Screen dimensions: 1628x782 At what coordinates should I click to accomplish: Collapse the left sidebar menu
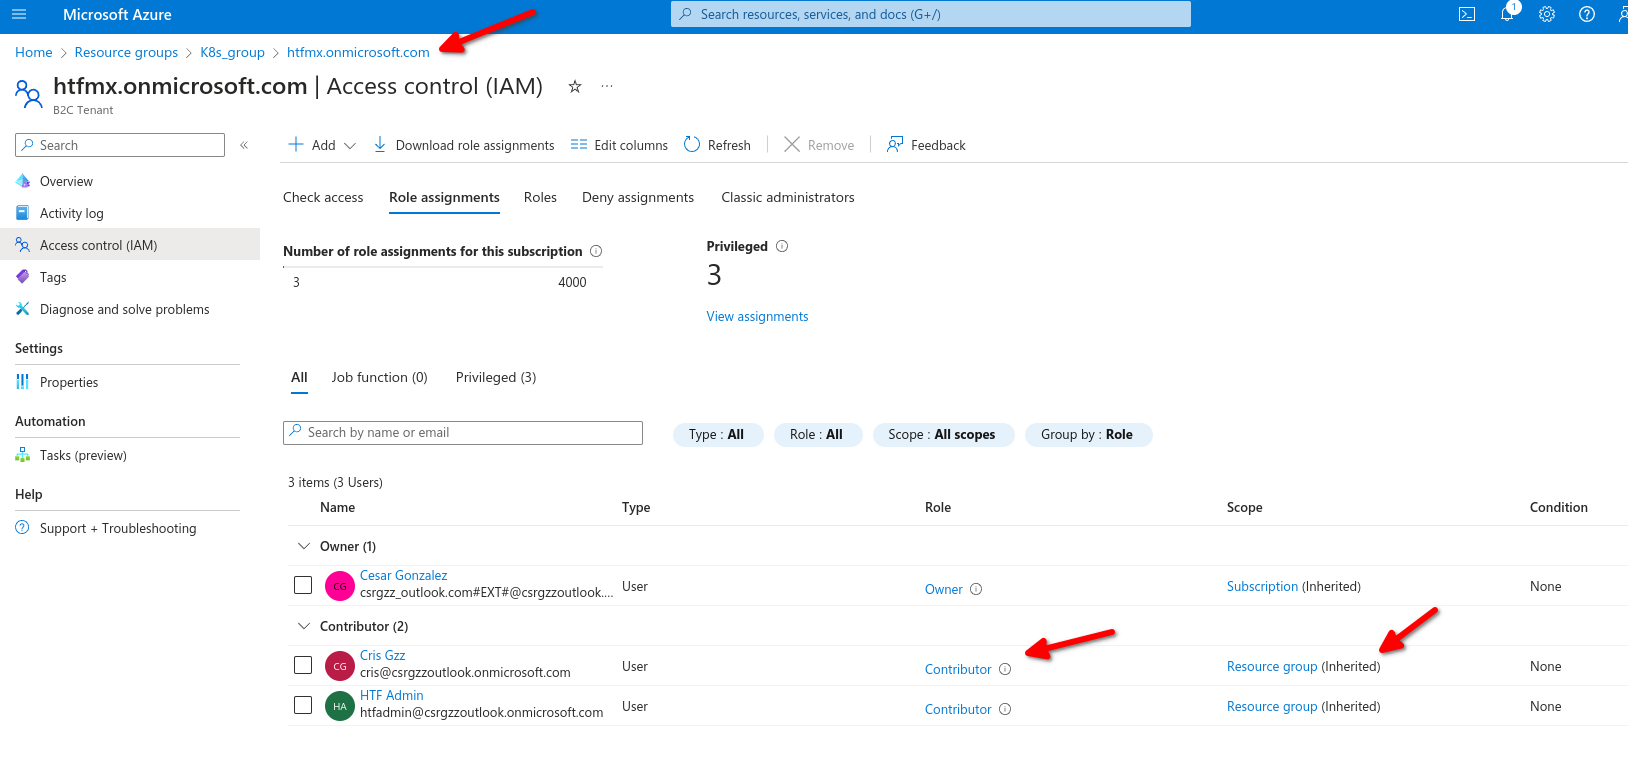pos(244,145)
